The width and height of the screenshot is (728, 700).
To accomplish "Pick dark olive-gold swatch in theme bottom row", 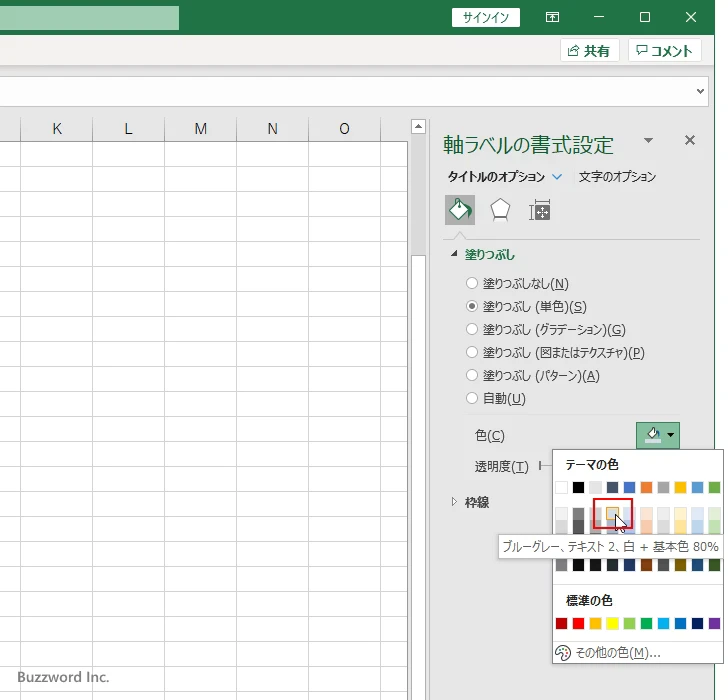I will tap(681, 565).
